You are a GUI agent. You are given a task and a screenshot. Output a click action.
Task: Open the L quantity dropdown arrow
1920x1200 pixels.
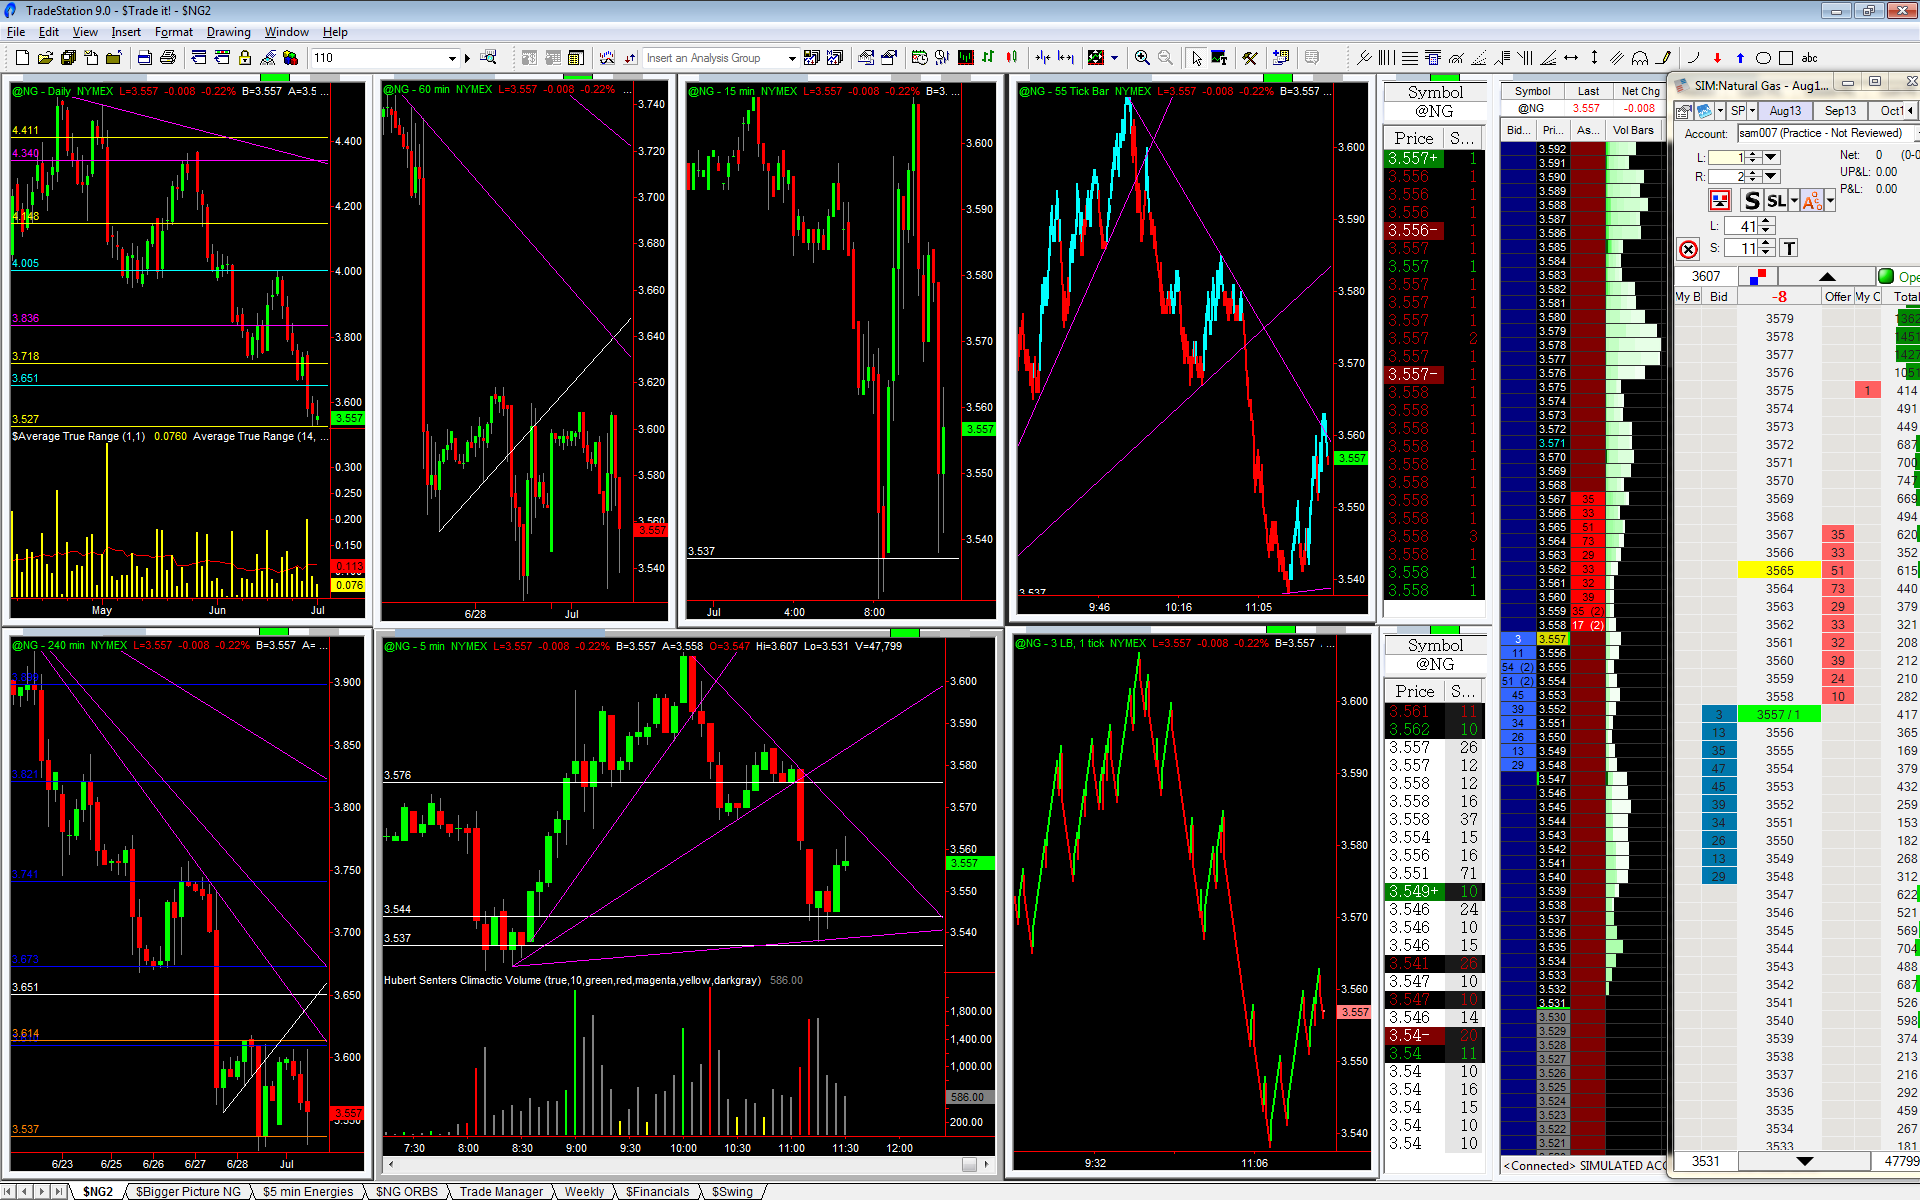click(1771, 157)
